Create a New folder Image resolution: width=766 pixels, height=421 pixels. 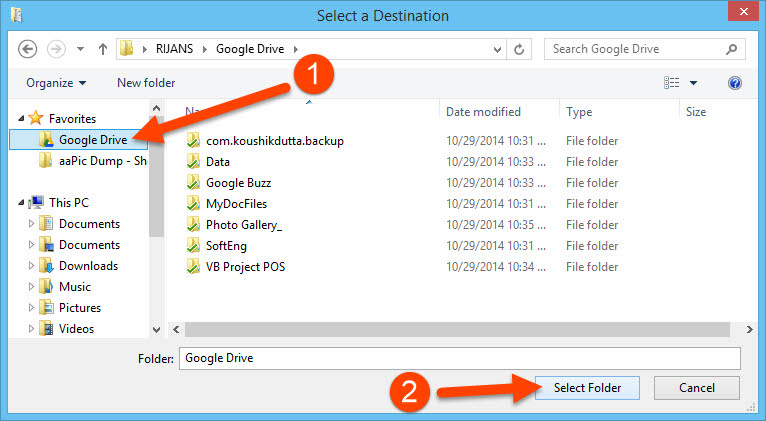[x=146, y=83]
